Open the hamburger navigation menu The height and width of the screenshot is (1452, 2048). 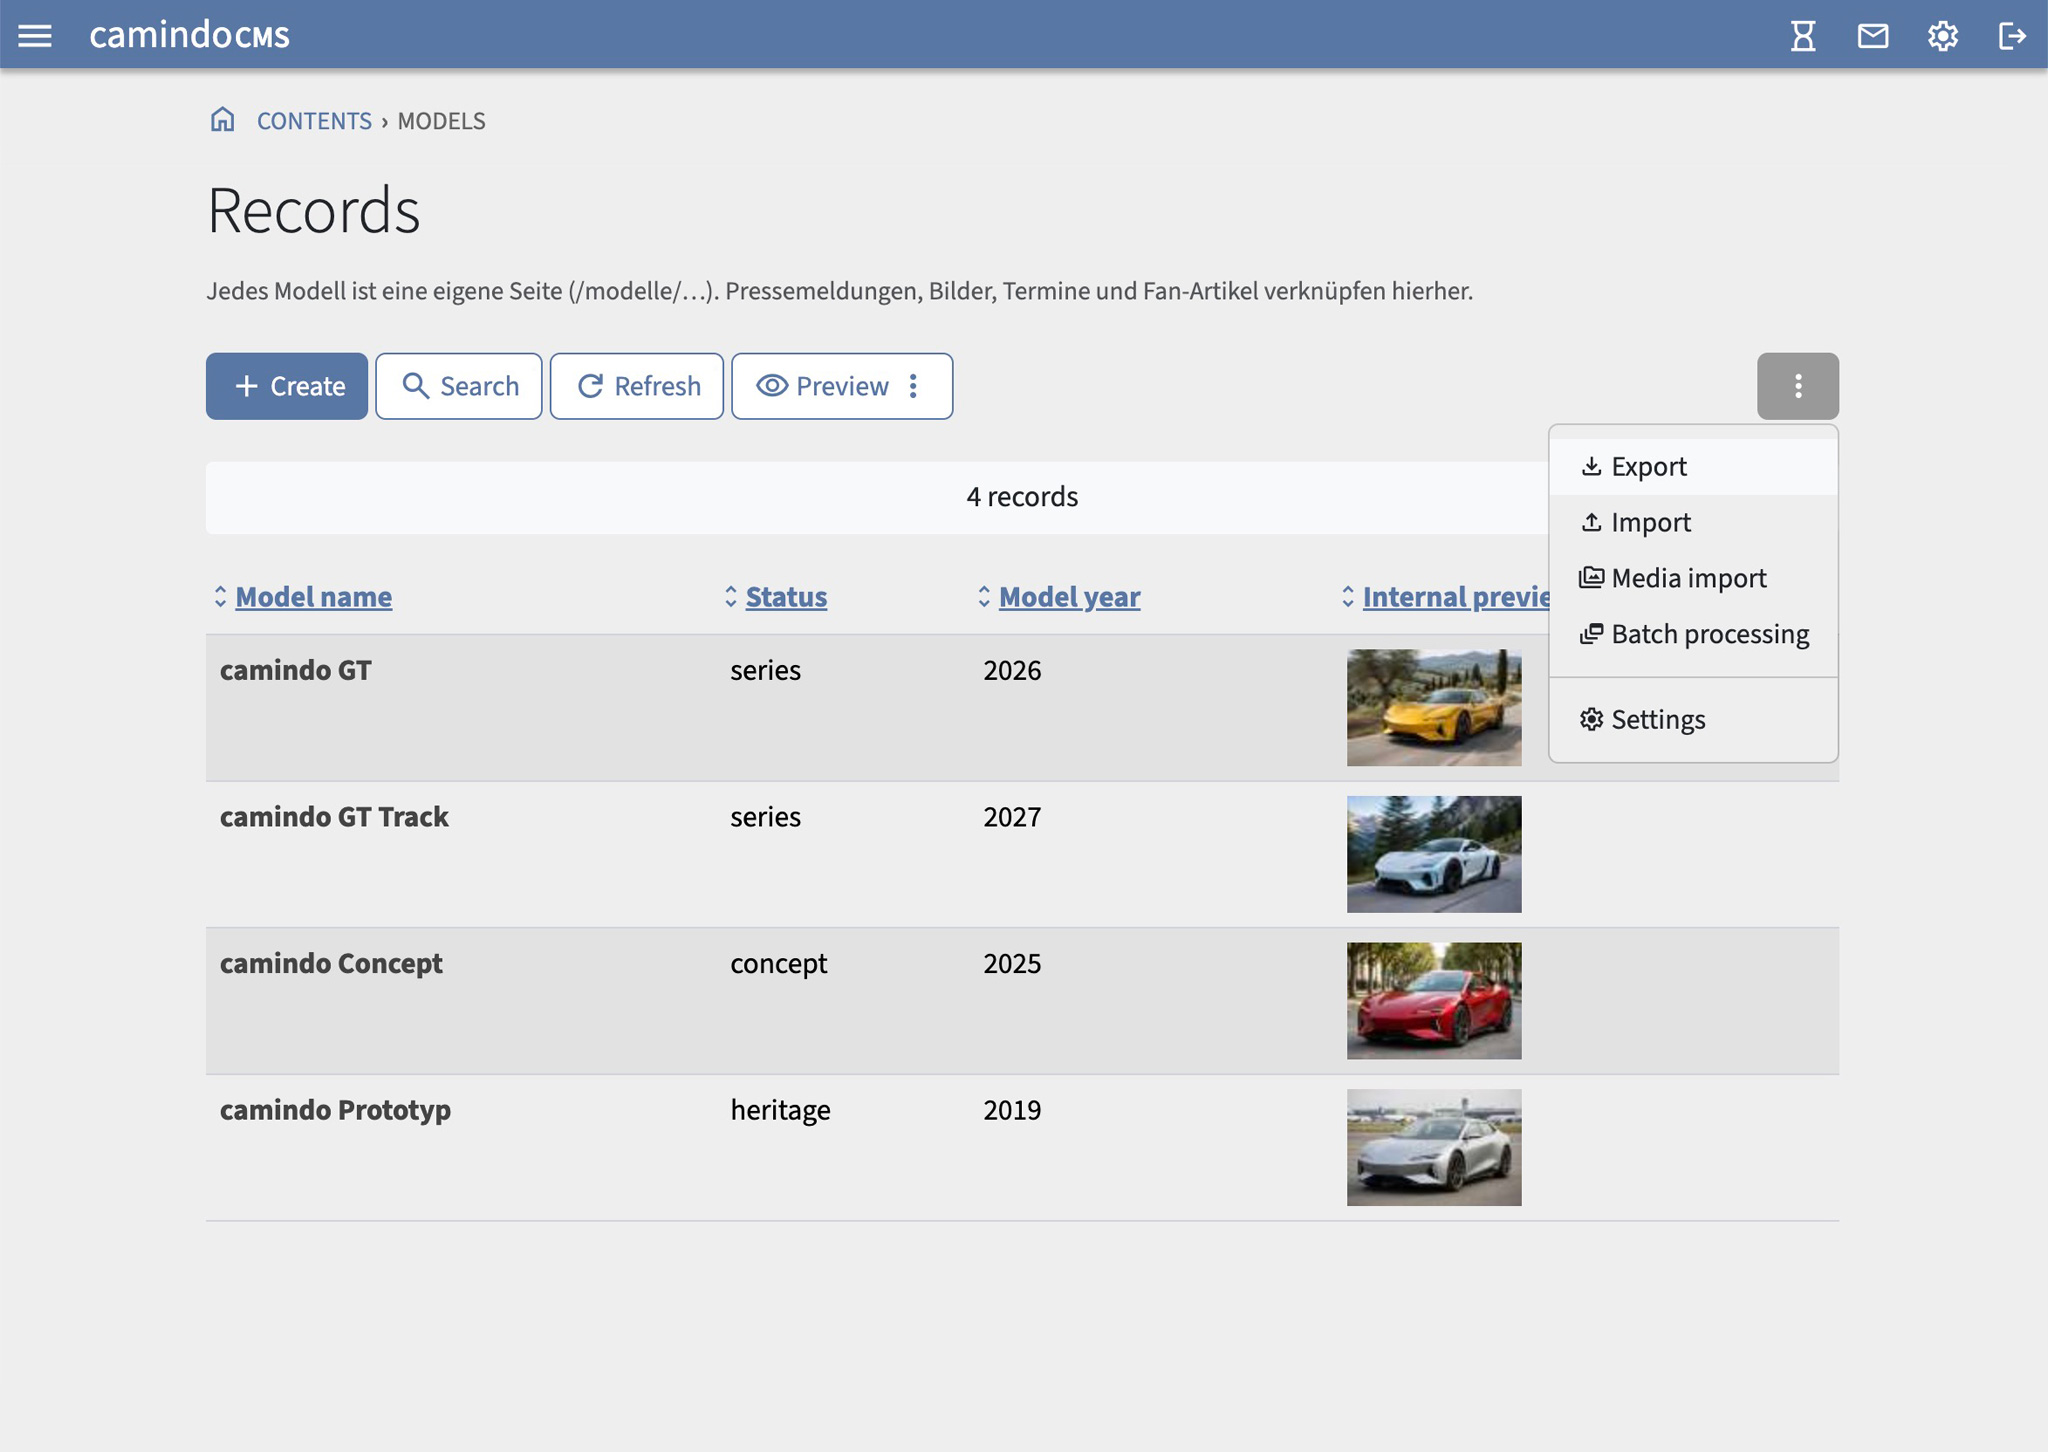coord(35,36)
